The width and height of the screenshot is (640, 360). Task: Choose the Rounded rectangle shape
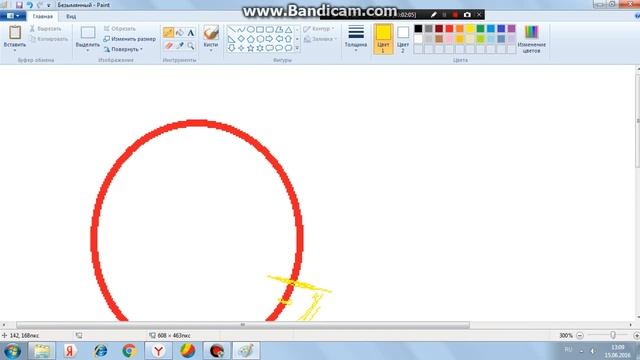[x=269, y=29]
